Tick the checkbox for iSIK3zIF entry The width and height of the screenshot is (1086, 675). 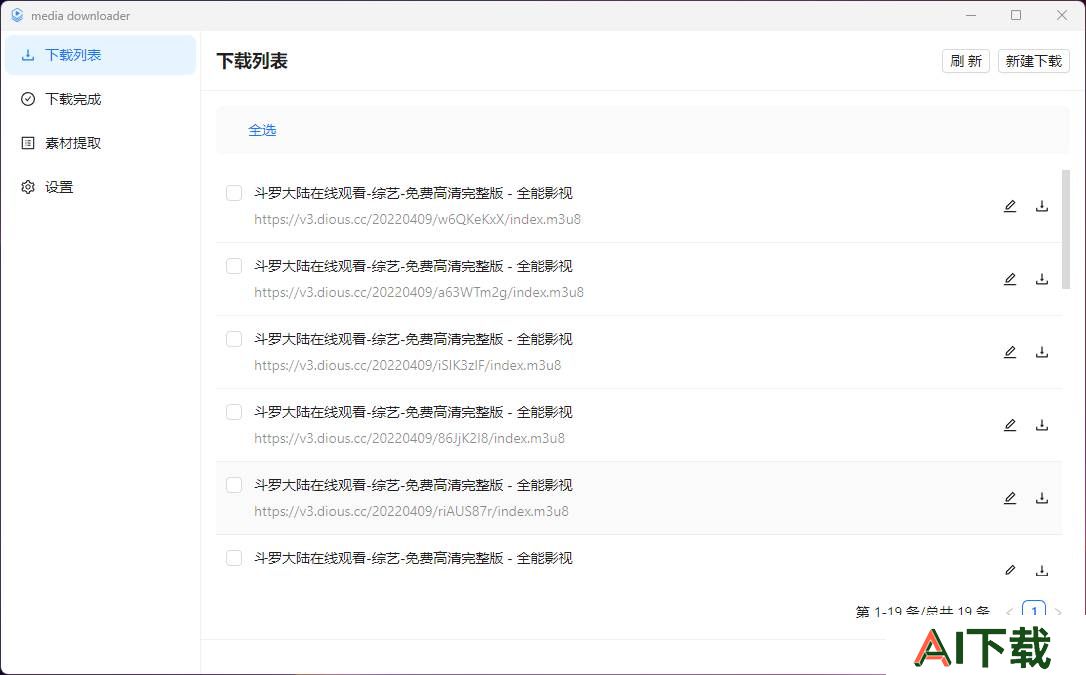pyautogui.click(x=234, y=339)
